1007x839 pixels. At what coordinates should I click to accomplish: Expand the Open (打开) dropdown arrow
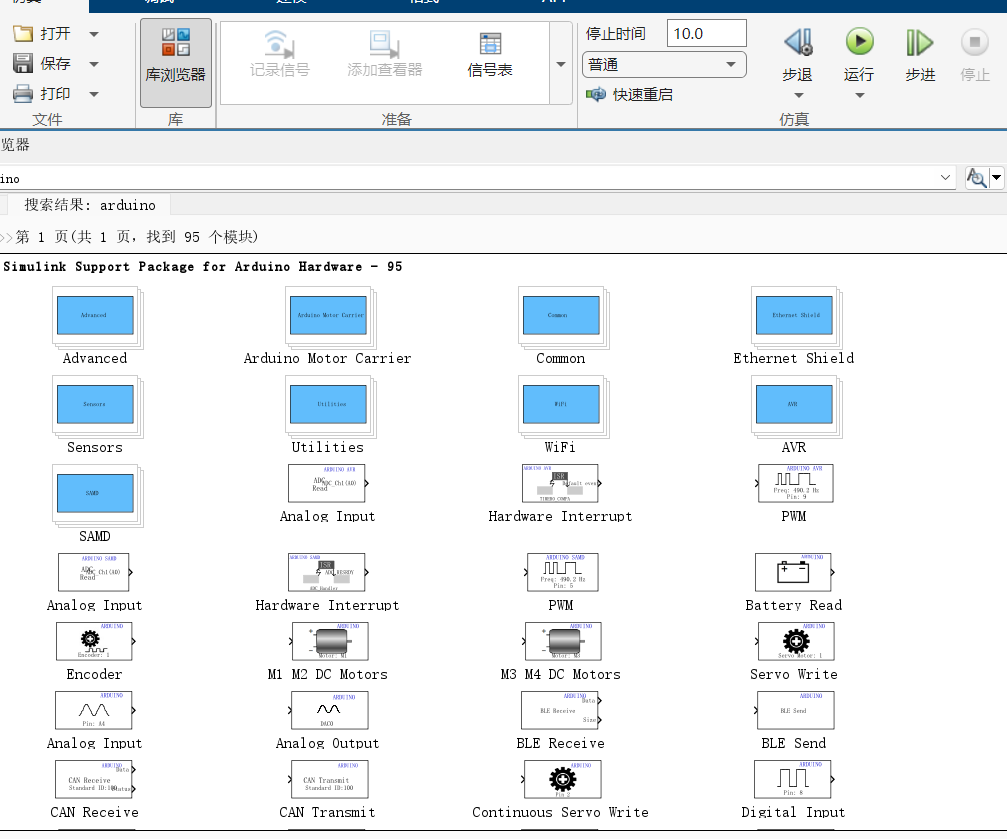tap(94, 34)
